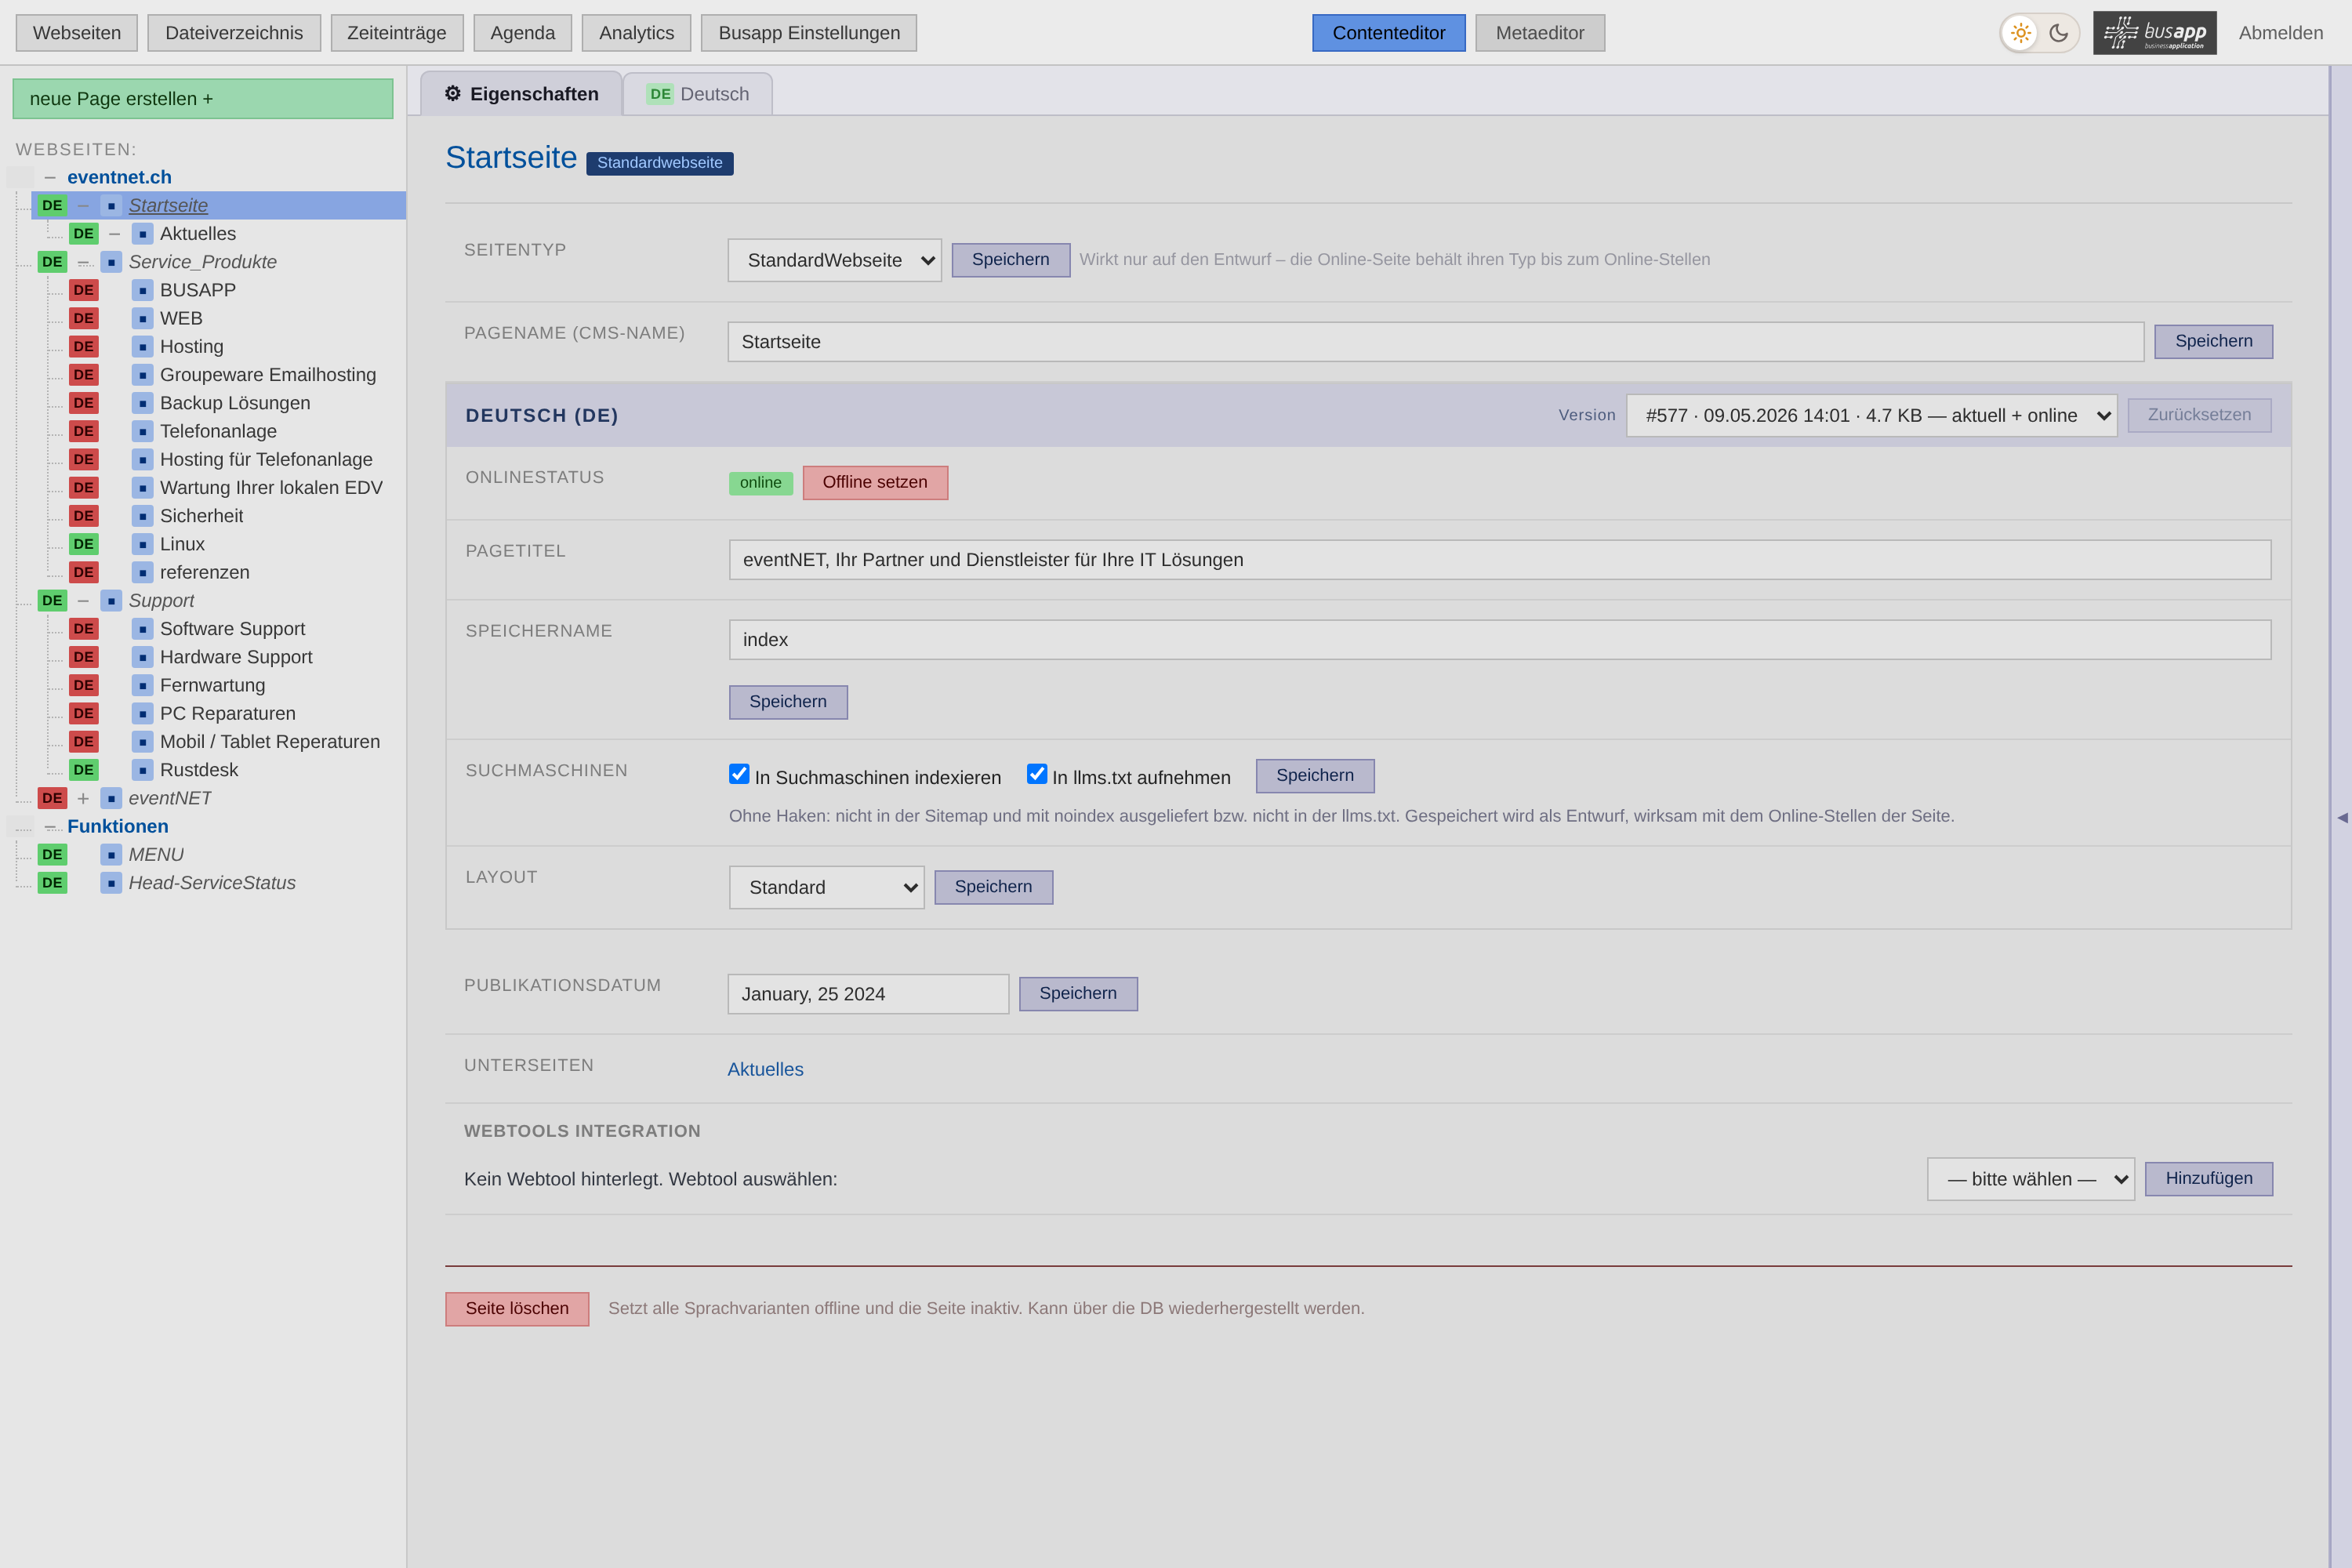The width and height of the screenshot is (2352, 1568).
Task: Switch to dark mode moon icon
Action: point(2059,33)
